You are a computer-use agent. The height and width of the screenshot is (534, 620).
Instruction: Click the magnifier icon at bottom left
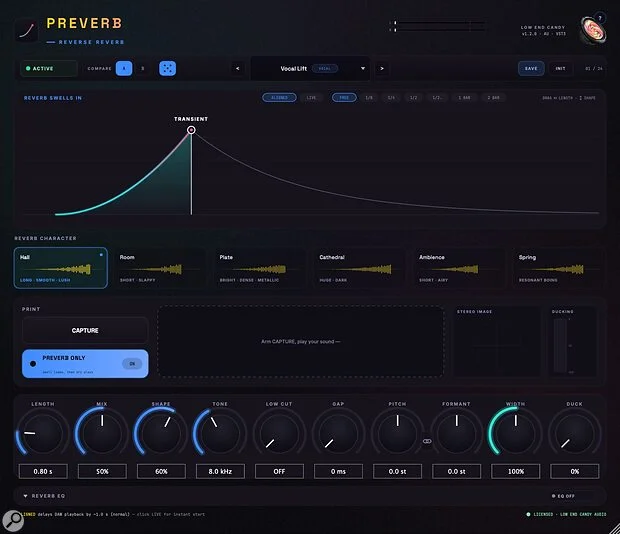13,520
